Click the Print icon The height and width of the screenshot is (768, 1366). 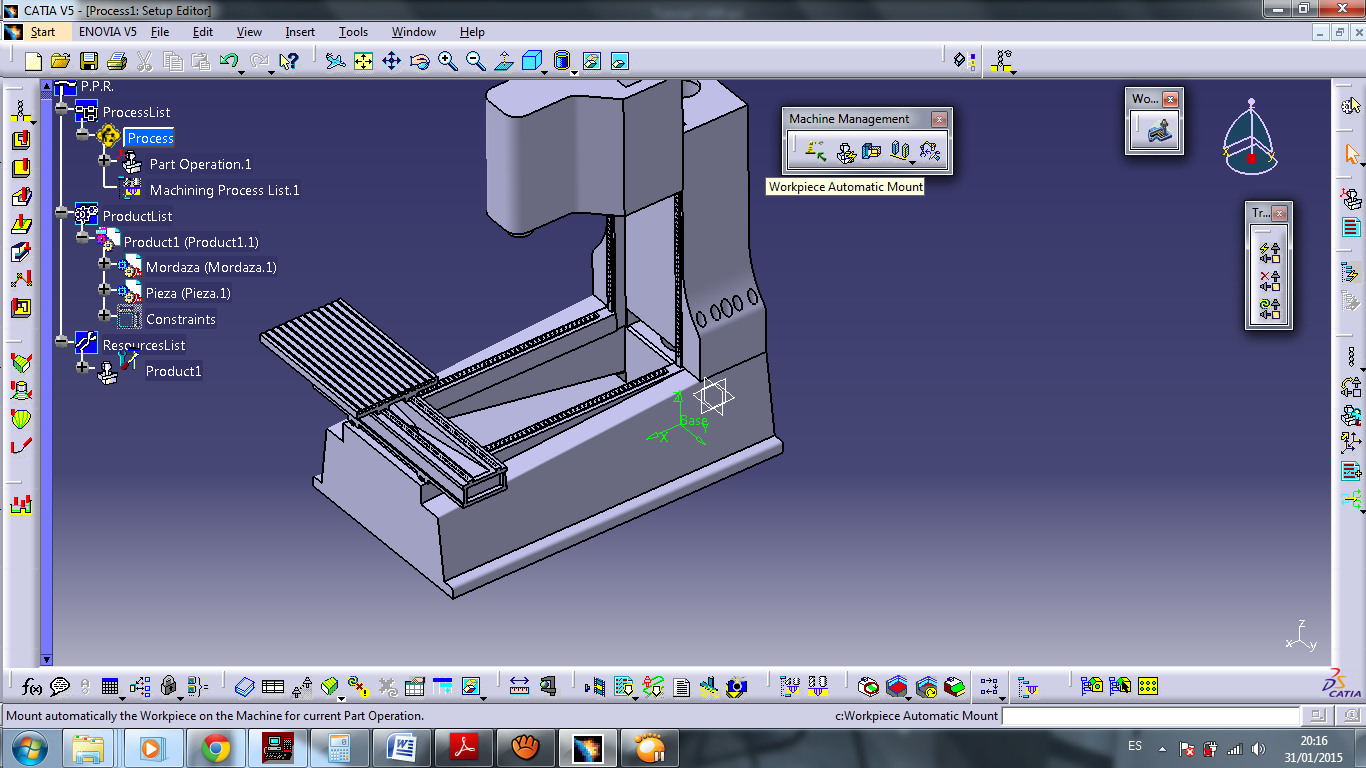pos(116,61)
